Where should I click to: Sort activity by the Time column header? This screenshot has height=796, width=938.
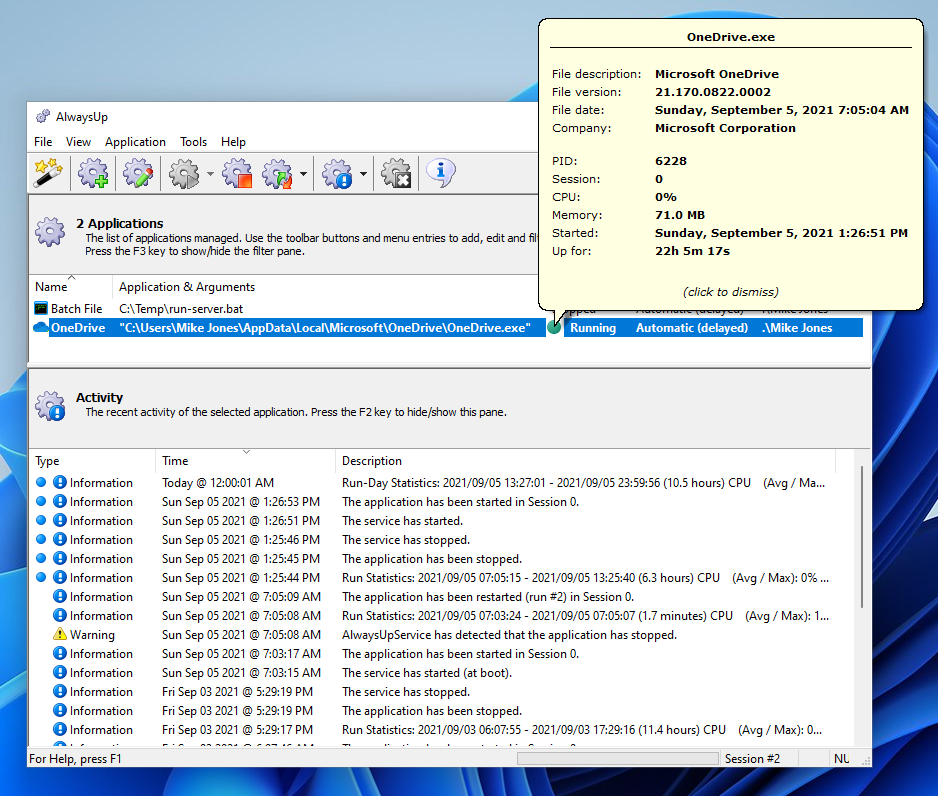click(x=245, y=460)
